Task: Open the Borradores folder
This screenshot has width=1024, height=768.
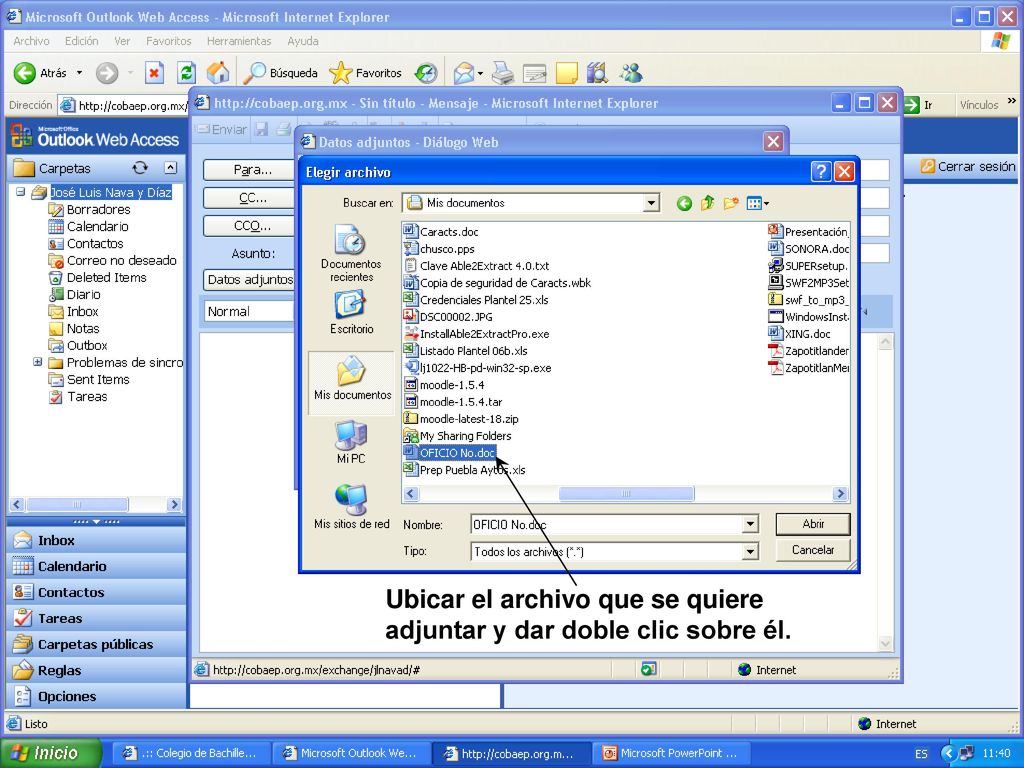Action: click(x=90, y=210)
